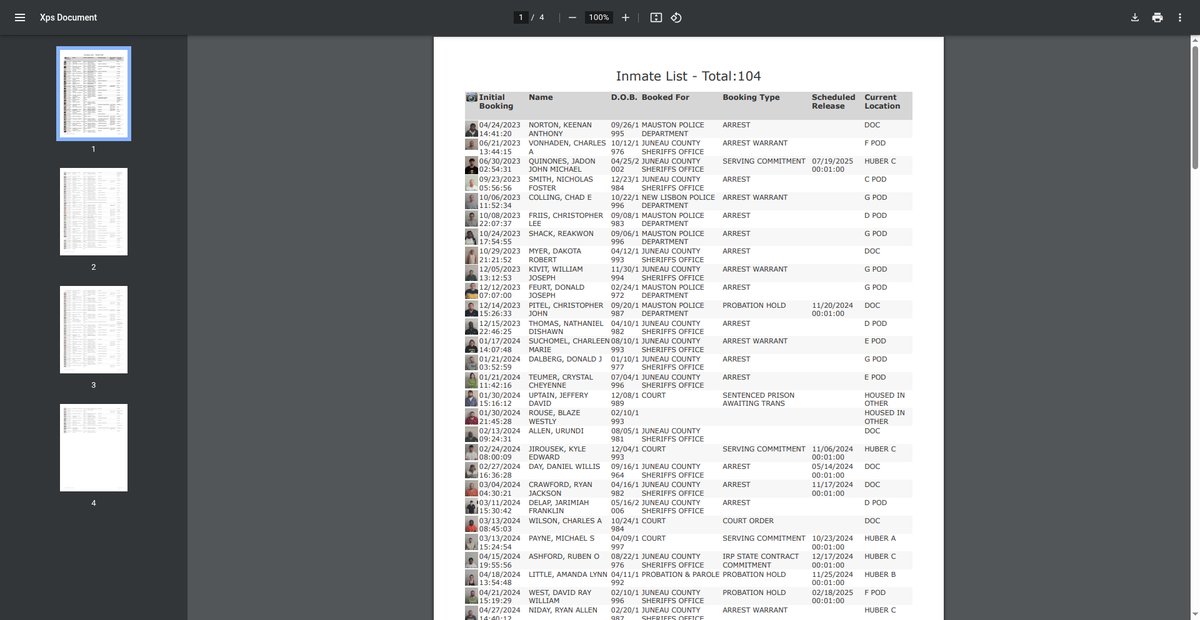Rotate the document counterclockwise

pos(676,18)
